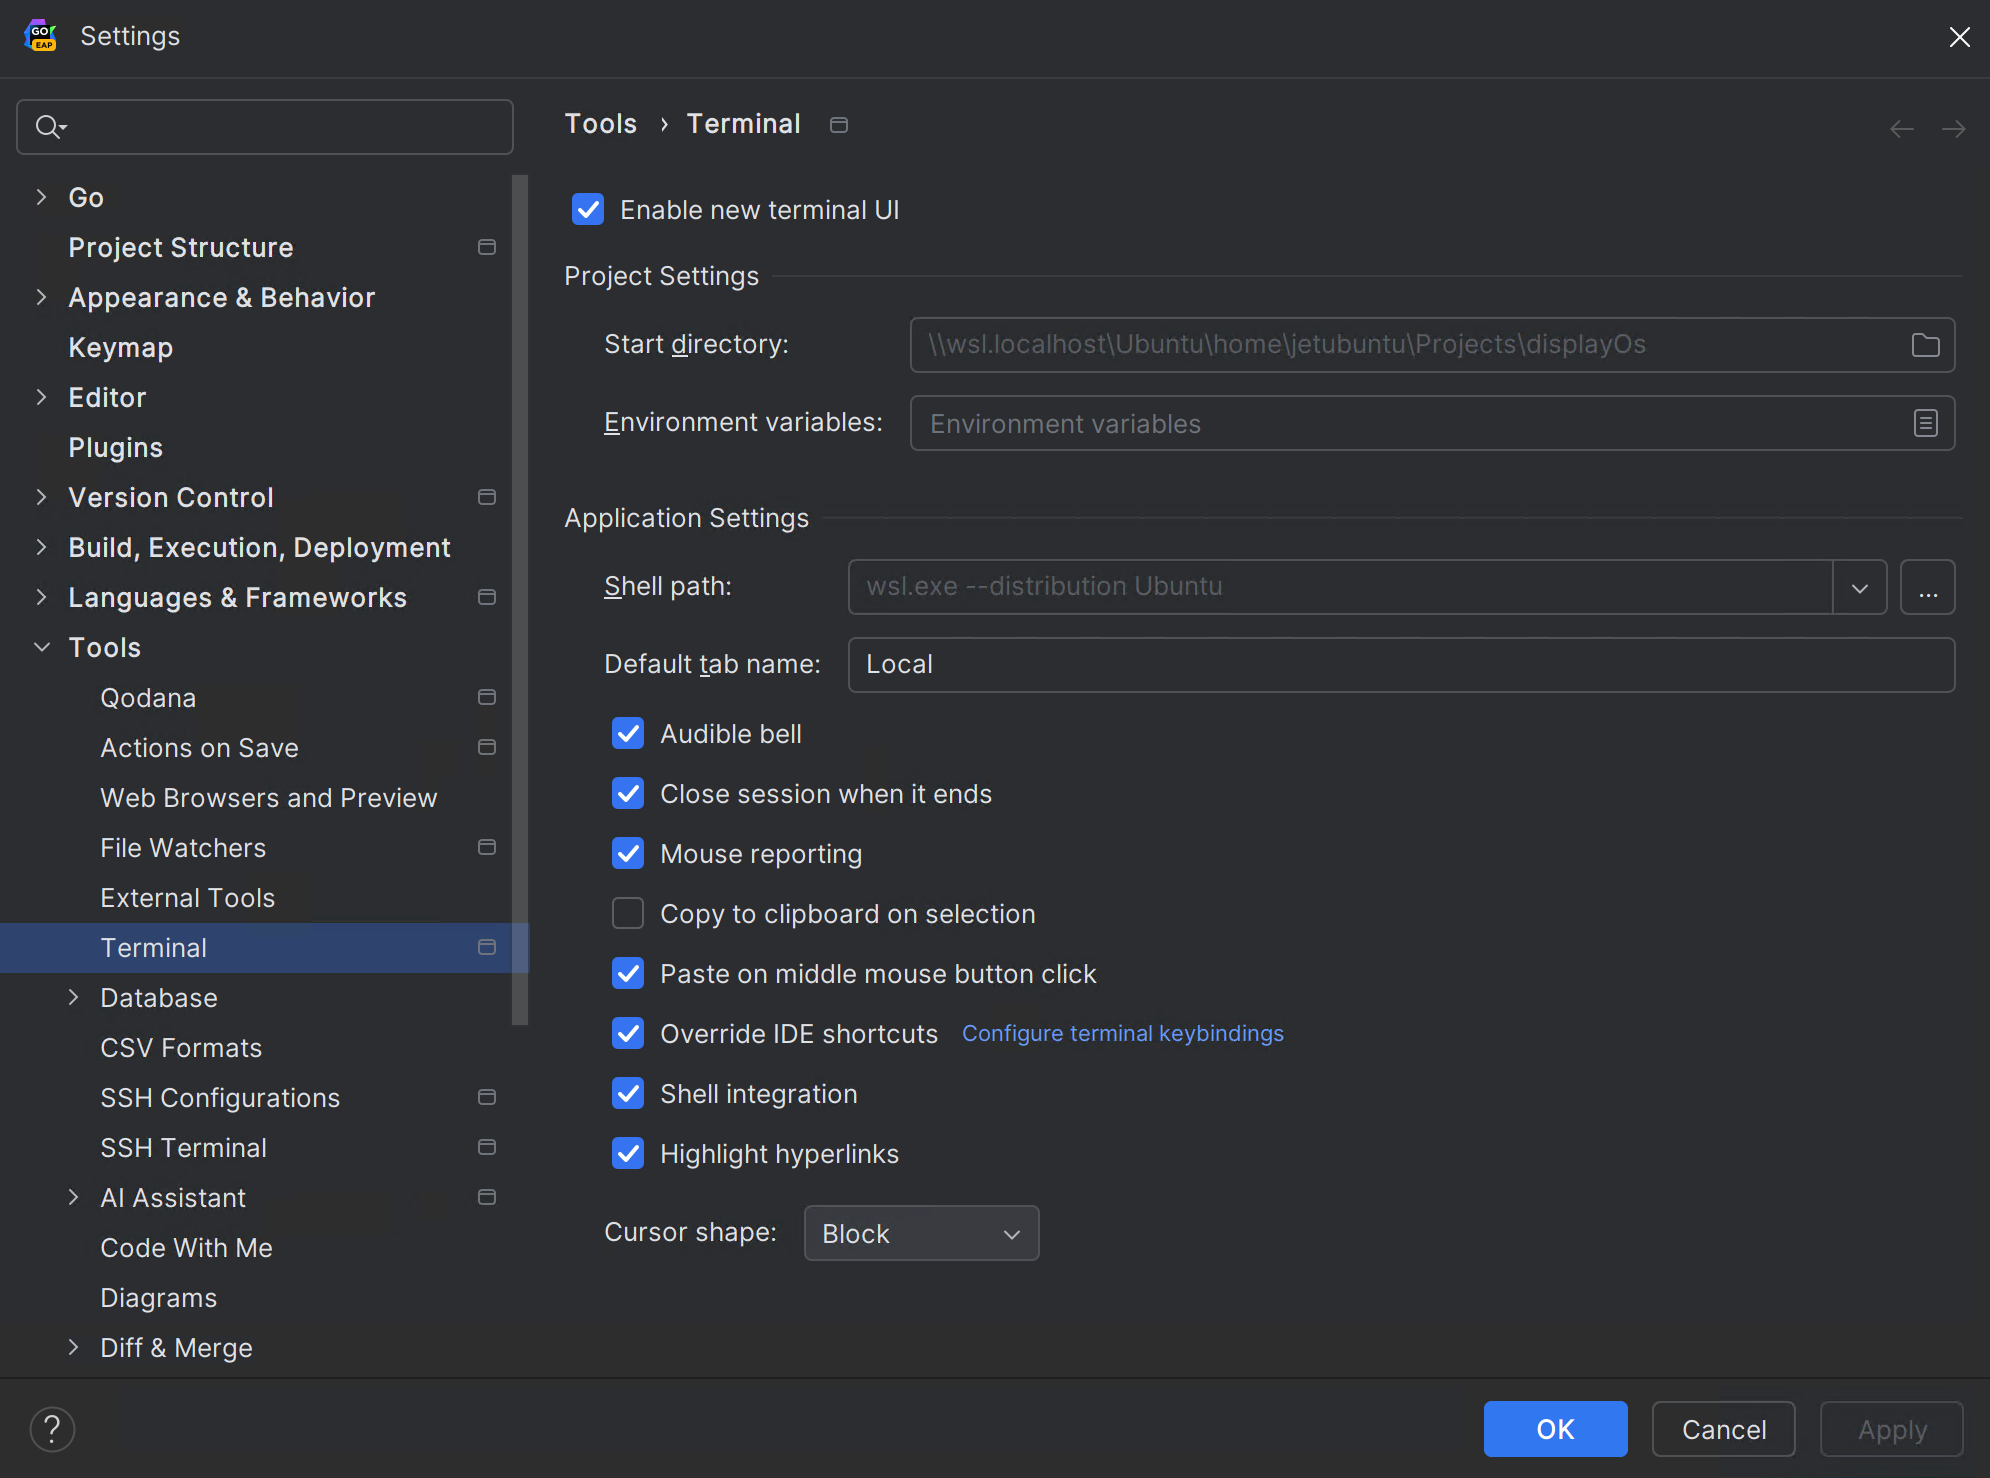Screen dimensions: 1990x1478
Task: Disable the Audible bell checkbox
Action: (x=628, y=733)
